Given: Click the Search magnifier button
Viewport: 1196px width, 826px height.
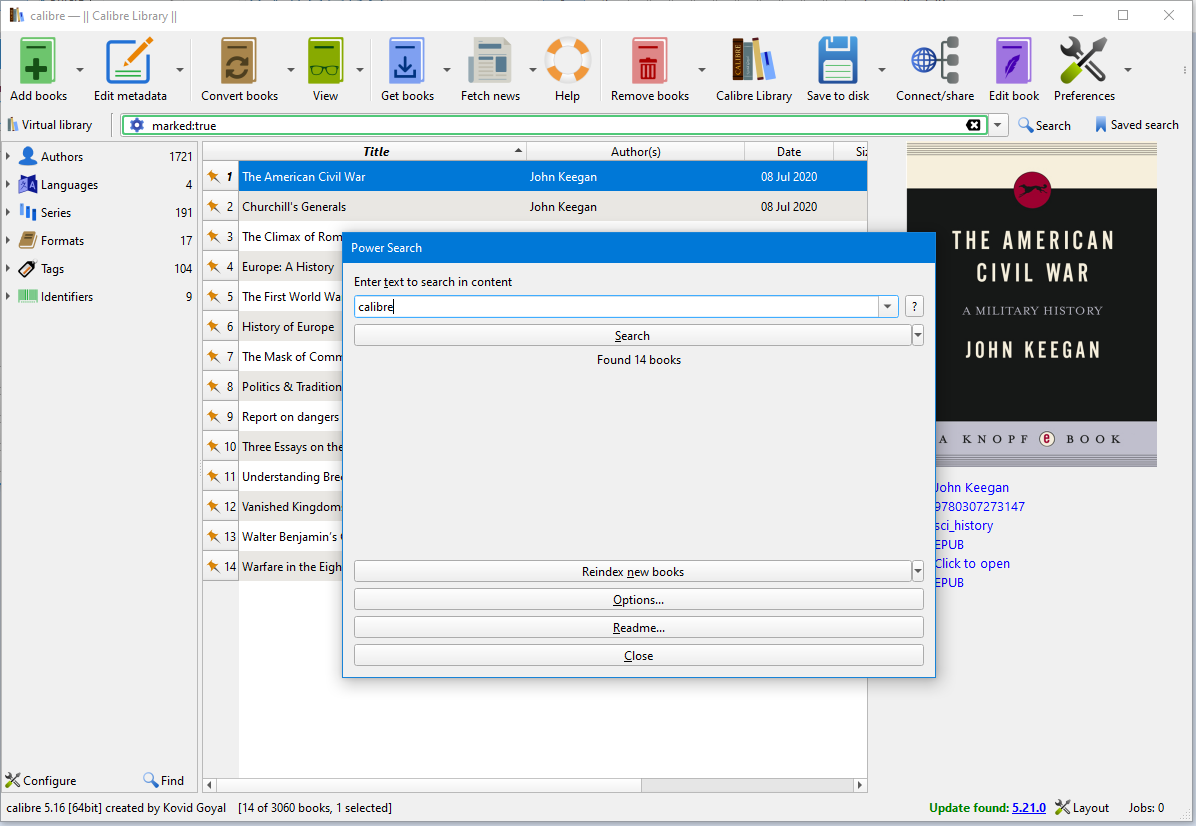Looking at the screenshot, I should pos(1044,125).
